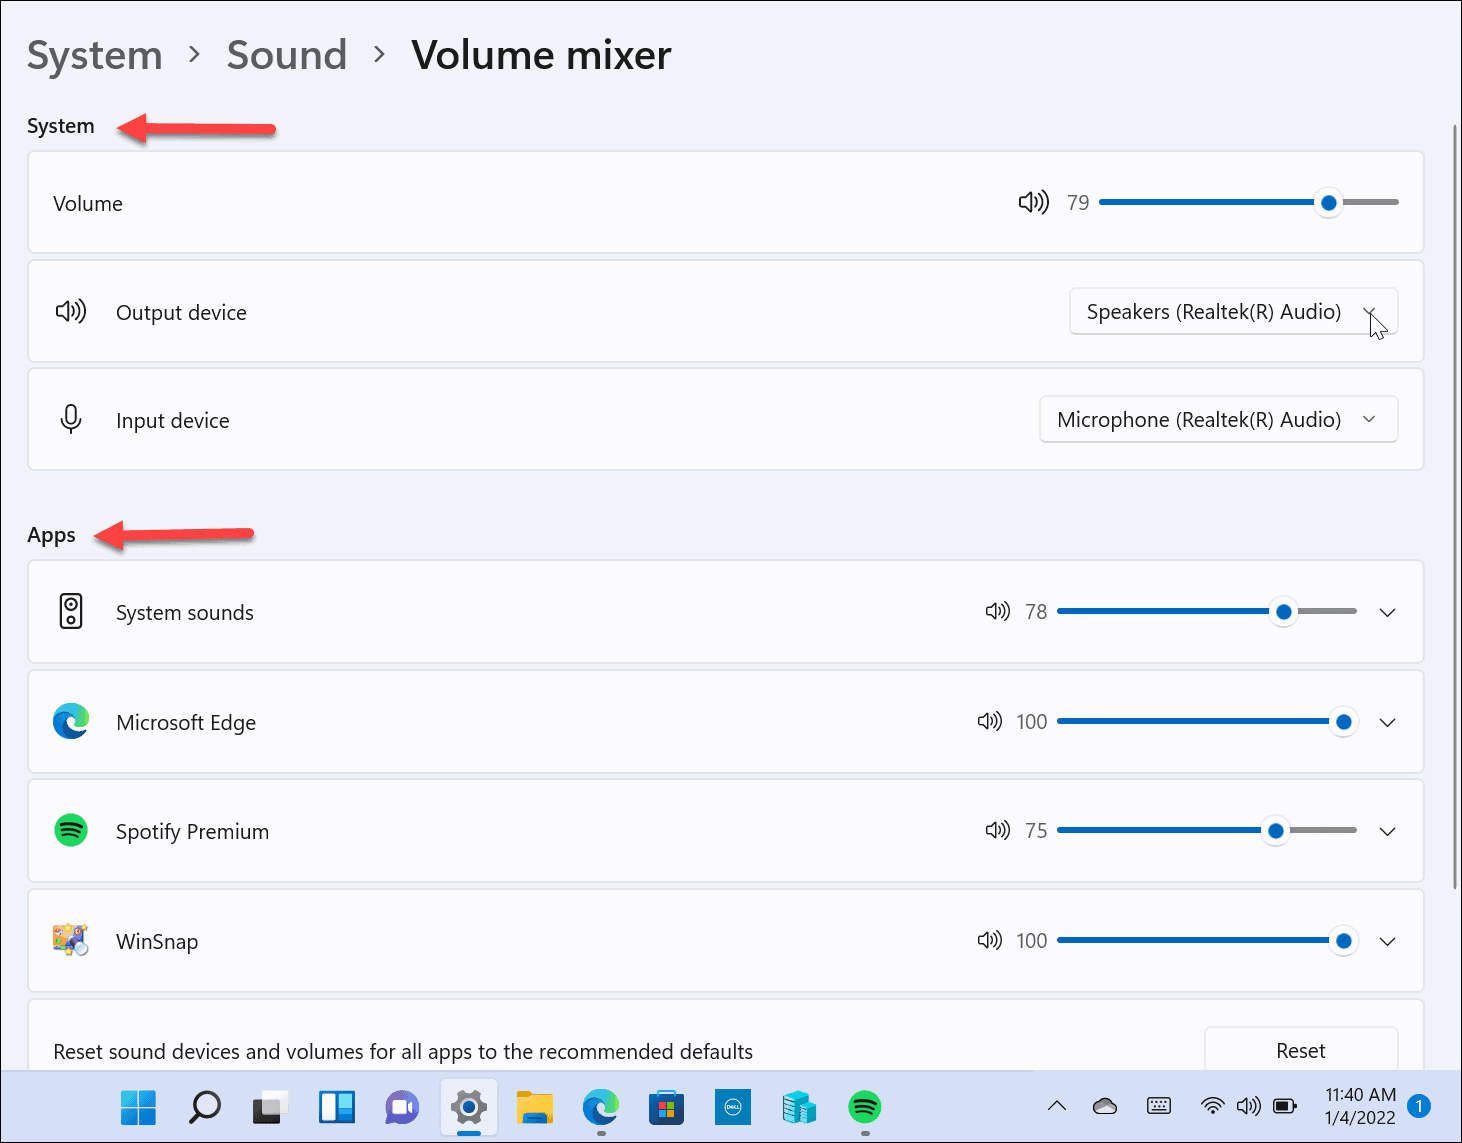The width and height of the screenshot is (1462, 1143).
Task: Navigate back to Sound settings via breadcrumb
Action: (x=287, y=55)
